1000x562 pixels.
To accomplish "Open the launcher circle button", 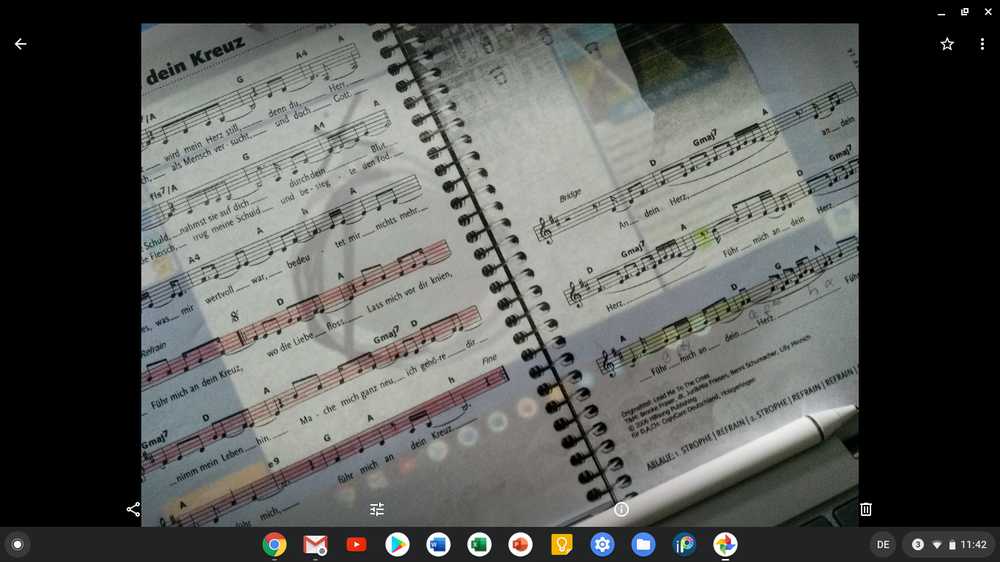I will tap(17, 544).
